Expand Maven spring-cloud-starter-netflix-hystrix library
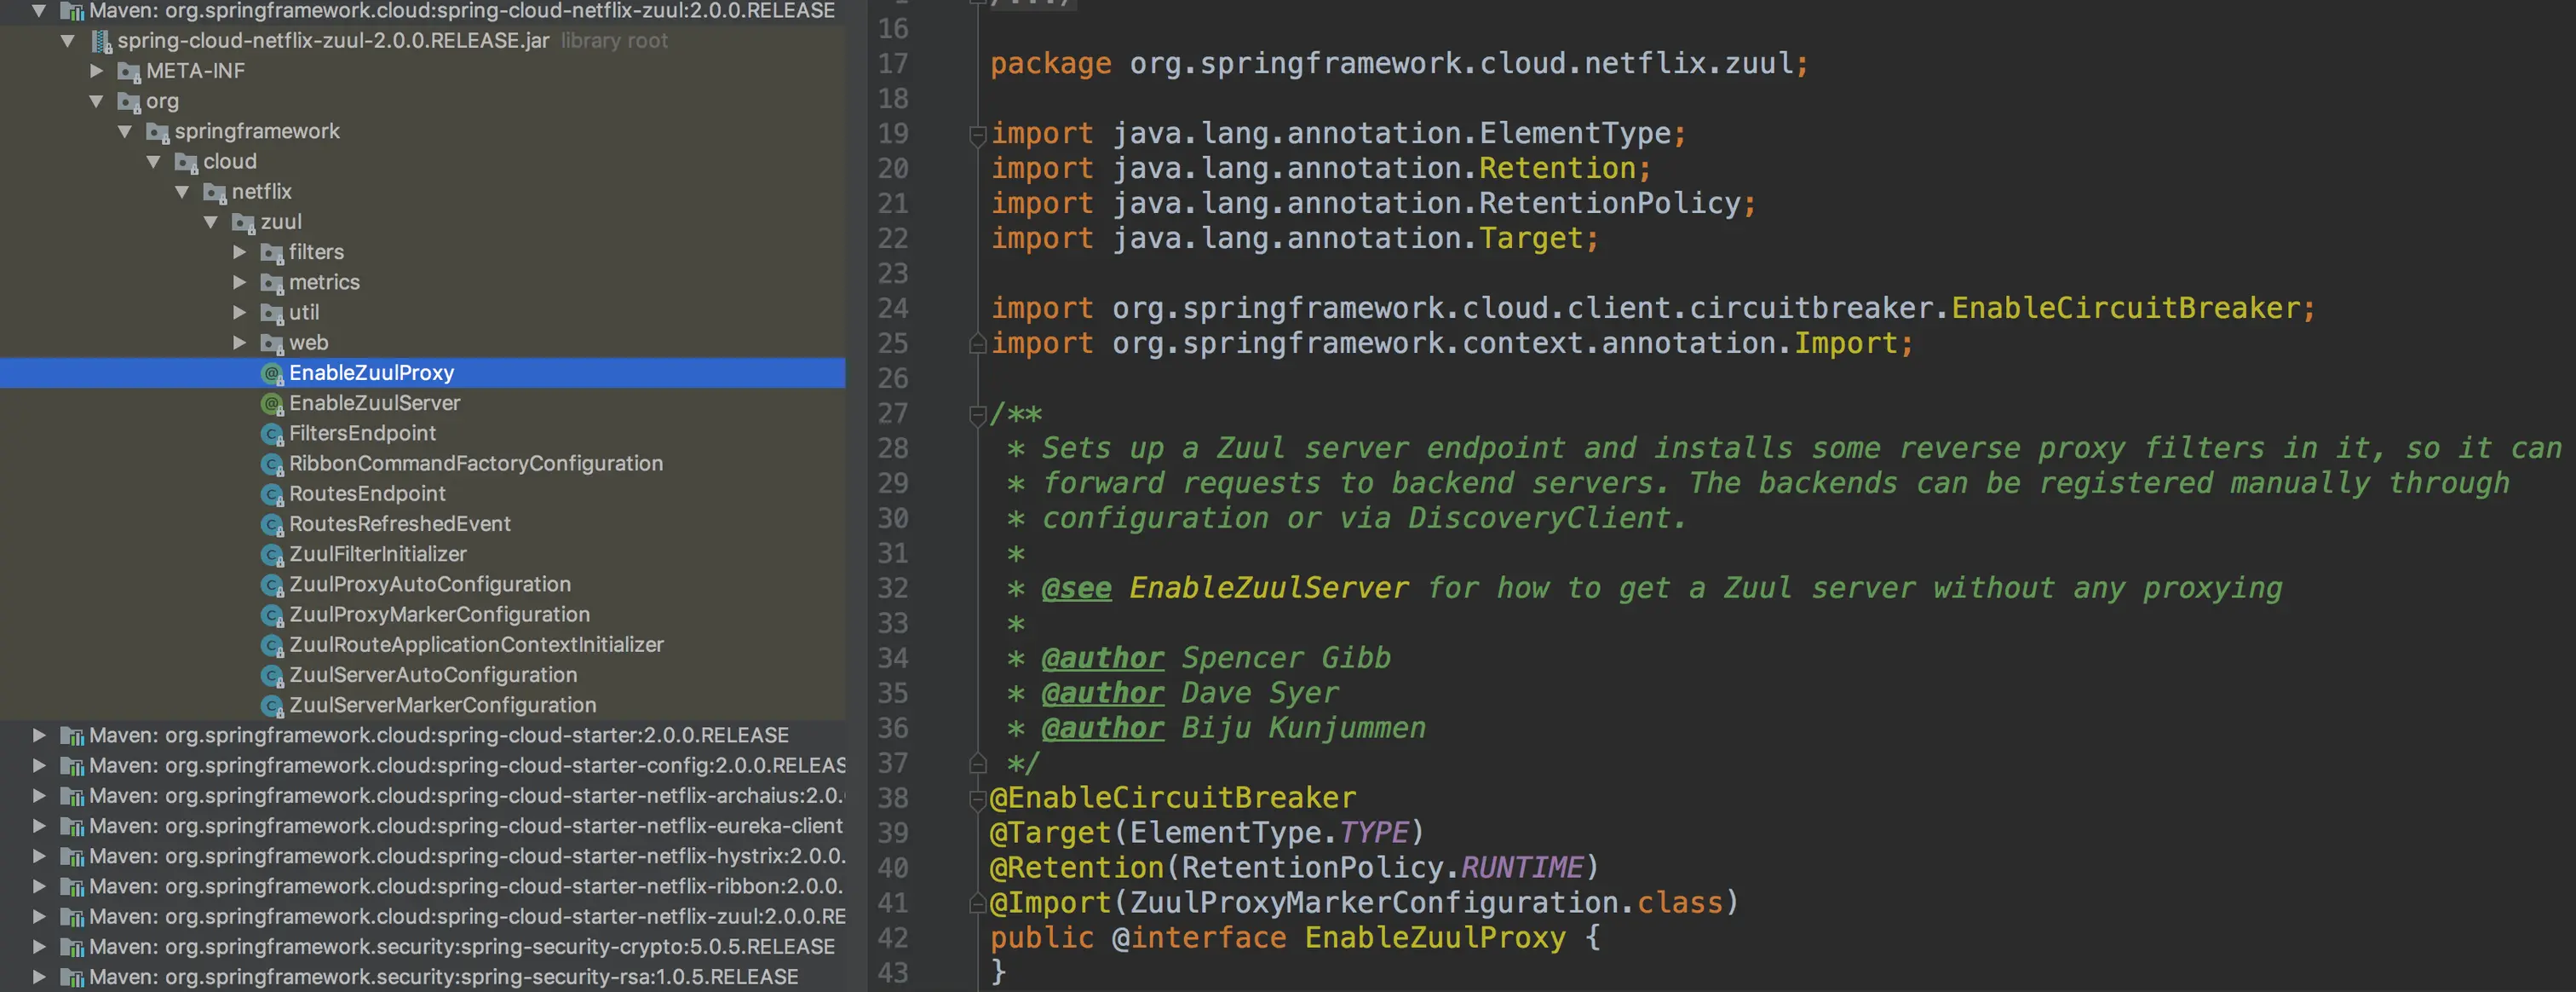Image resolution: width=2576 pixels, height=992 pixels. [x=39, y=856]
